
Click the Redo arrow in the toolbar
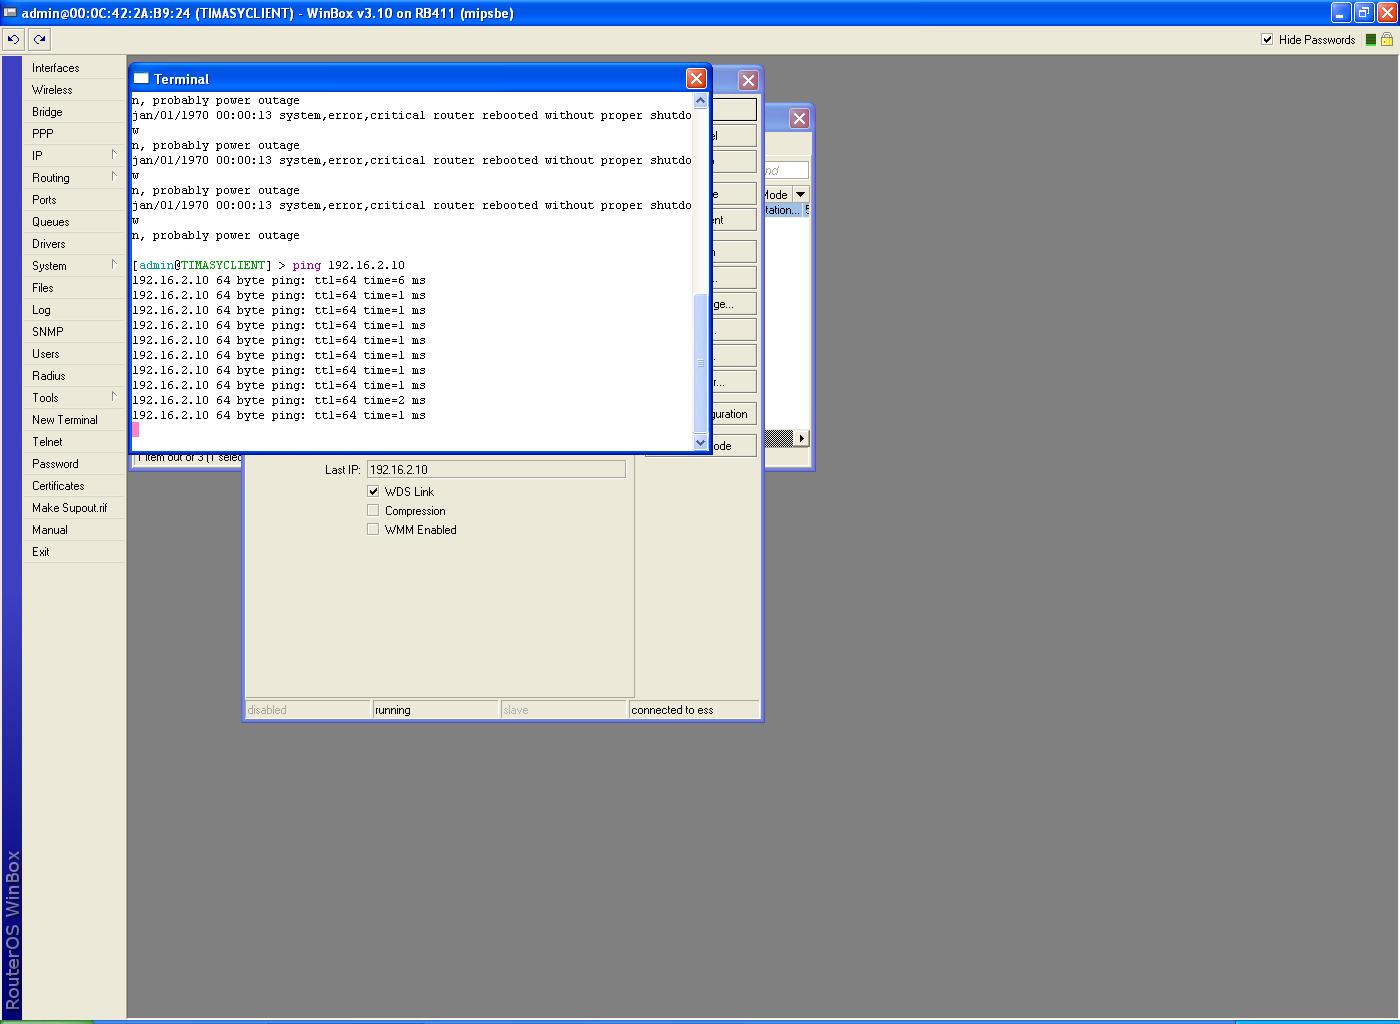pos(39,39)
